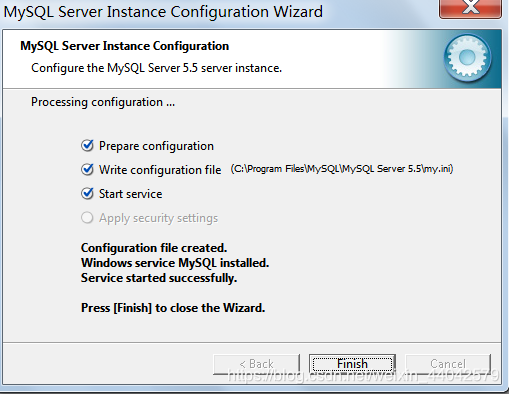Screen dimensions: 509x394
Task: Click the Finish button
Action: 352,364
